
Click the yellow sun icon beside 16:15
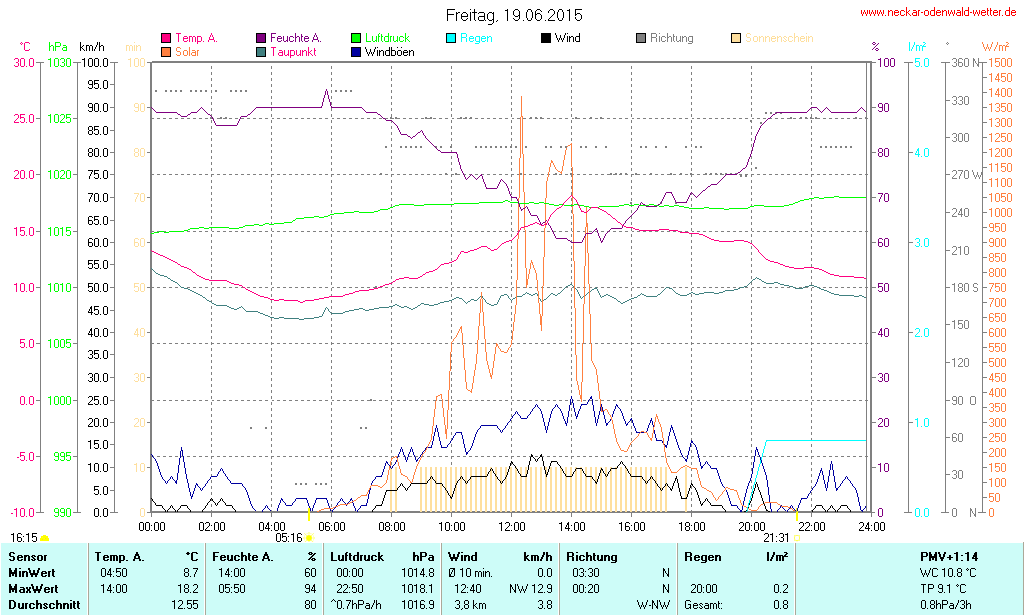(44, 539)
